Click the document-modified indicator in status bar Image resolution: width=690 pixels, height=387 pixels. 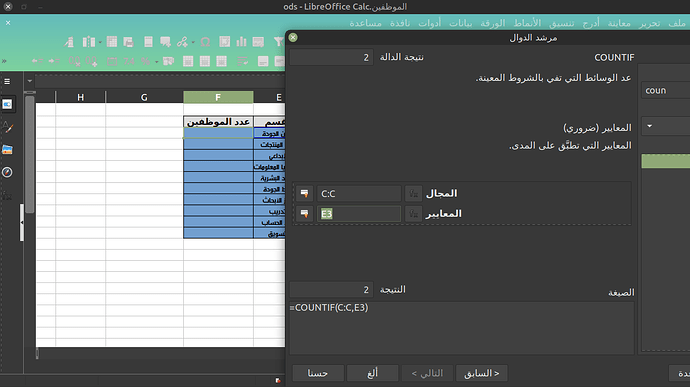[278, 380]
